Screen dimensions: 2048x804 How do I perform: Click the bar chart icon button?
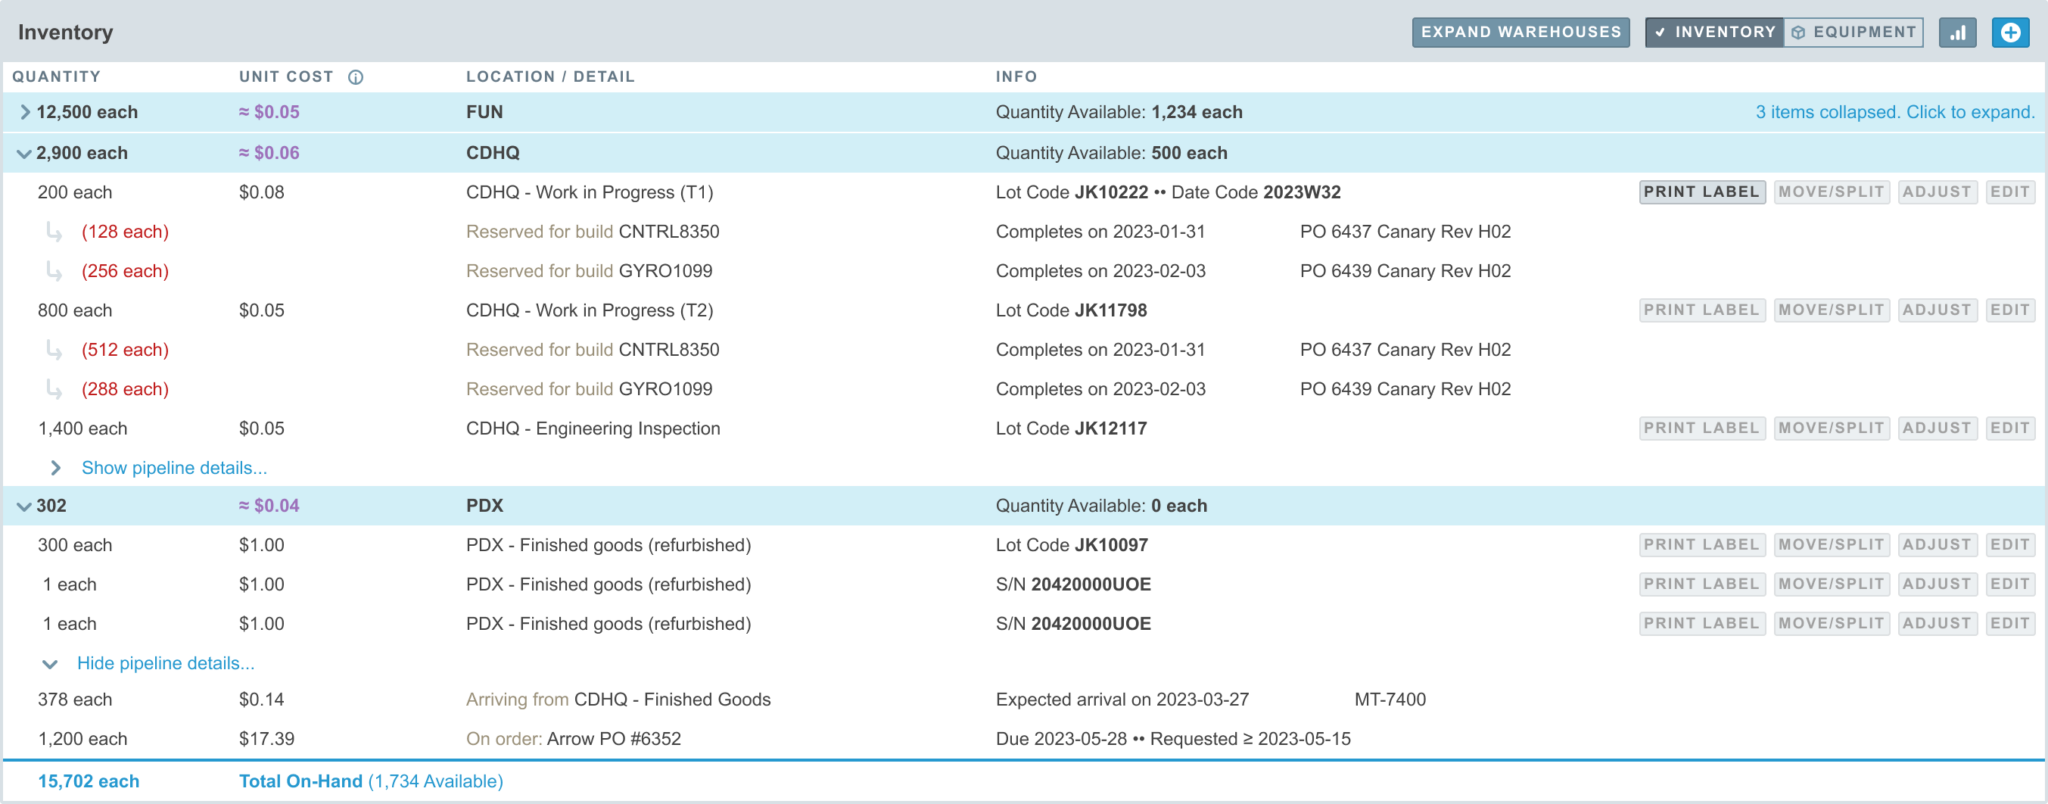[x=1957, y=32]
